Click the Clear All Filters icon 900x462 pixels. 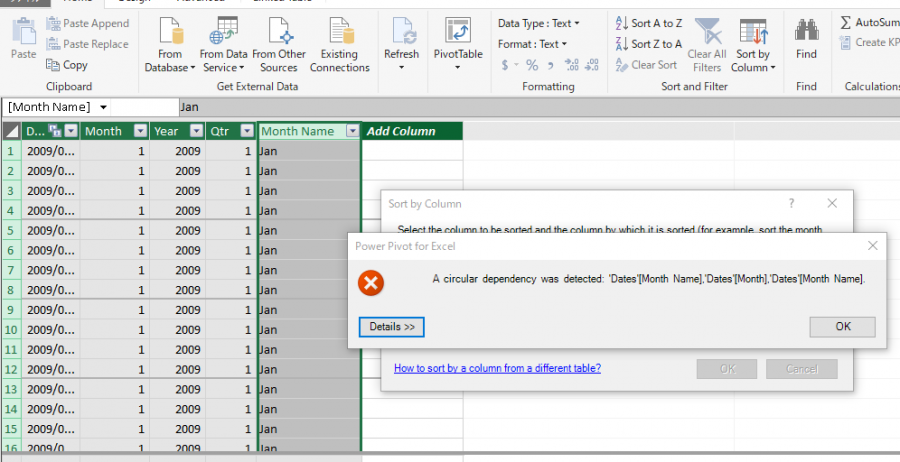pyautogui.click(x=708, y=30)
